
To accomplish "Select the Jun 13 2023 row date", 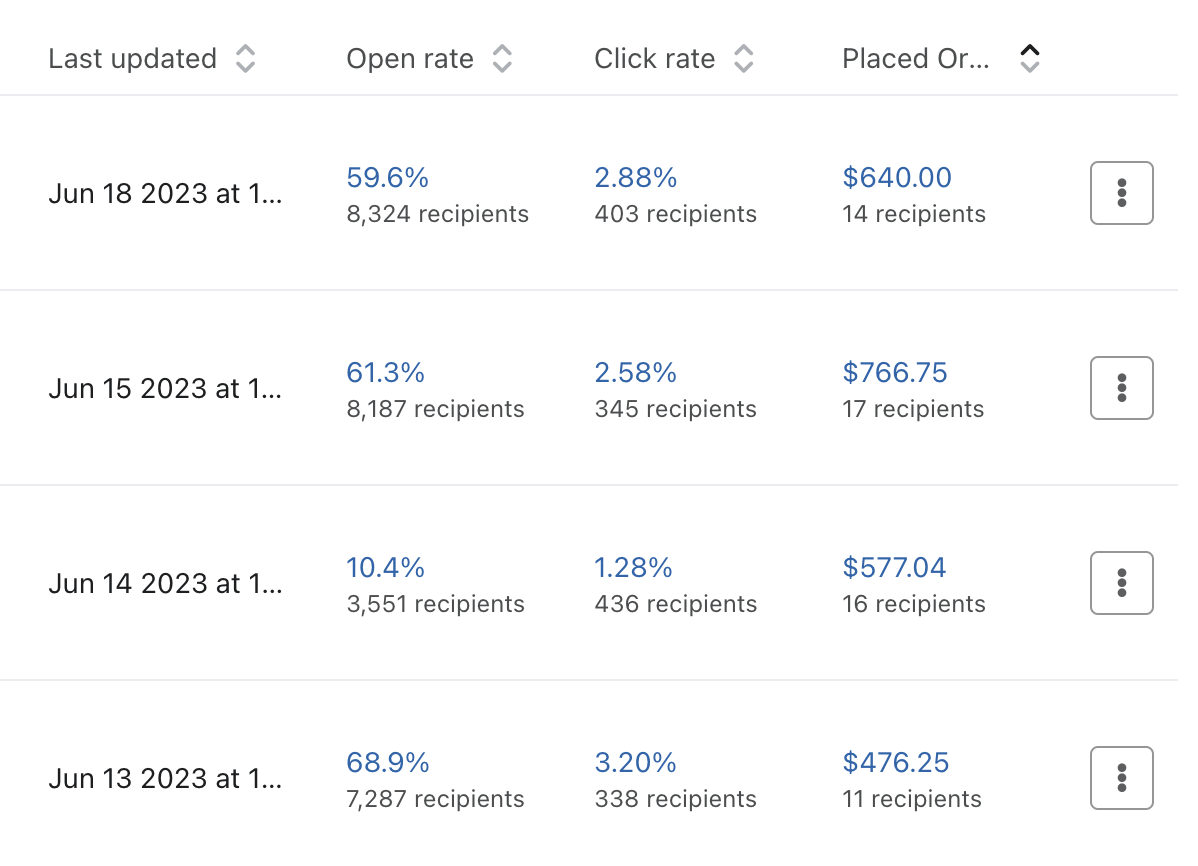I will 165,779.
